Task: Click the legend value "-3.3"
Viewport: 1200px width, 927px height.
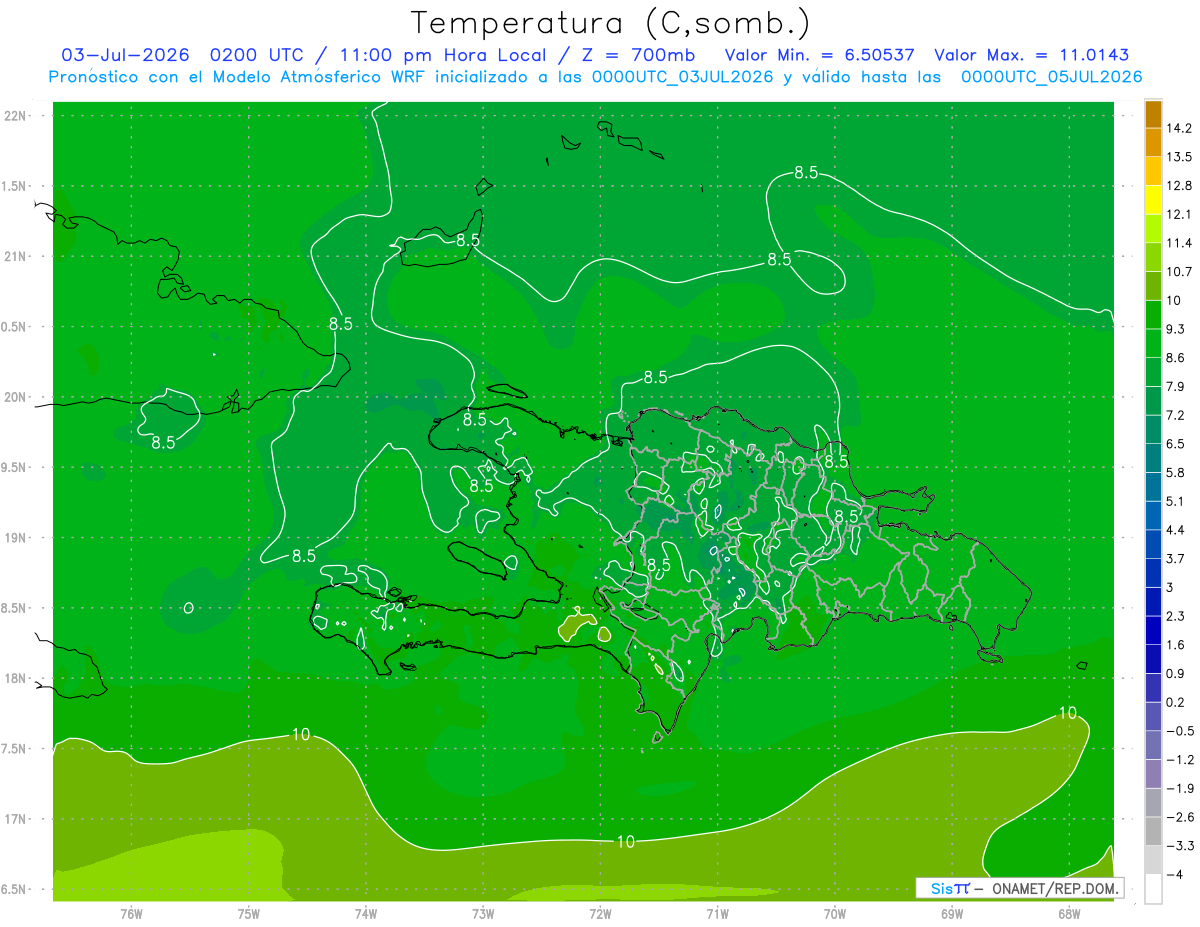Action: coord(1179,846)
